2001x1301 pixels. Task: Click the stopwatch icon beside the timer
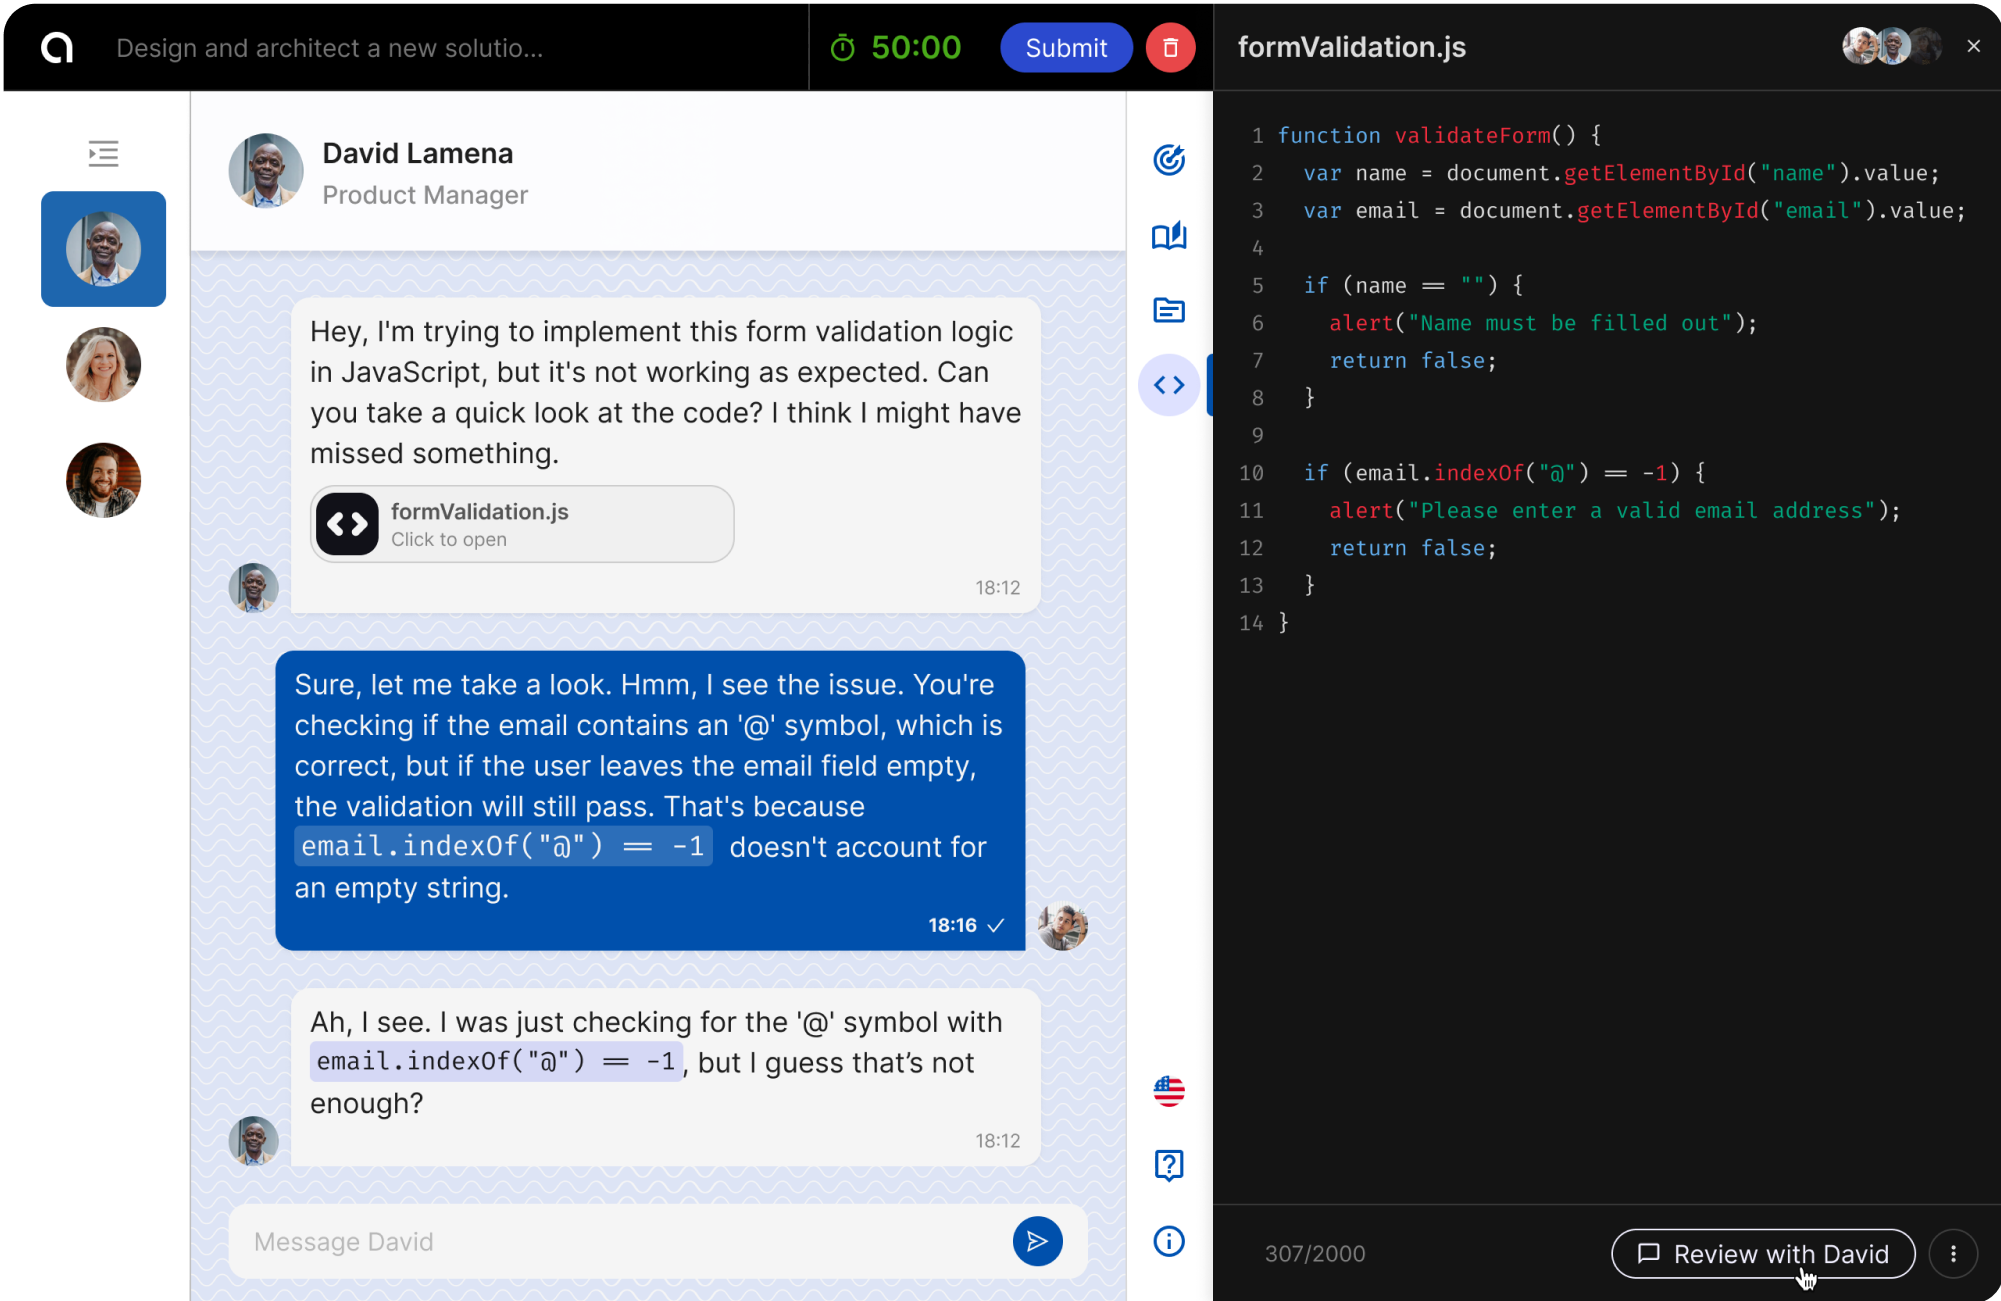(x=843, y=48)
